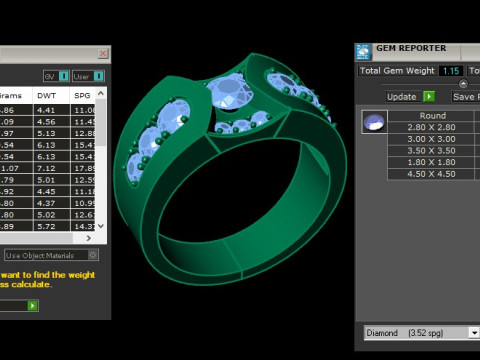Click the Total Gem Weight value 1.15
The height and width of the screenshot is (360, 480).
(451, 71)
